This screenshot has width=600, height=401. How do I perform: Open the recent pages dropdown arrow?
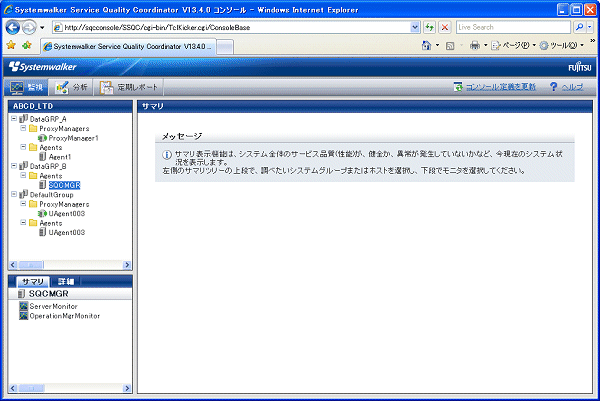pyautogui.click(x=42, y=28)
